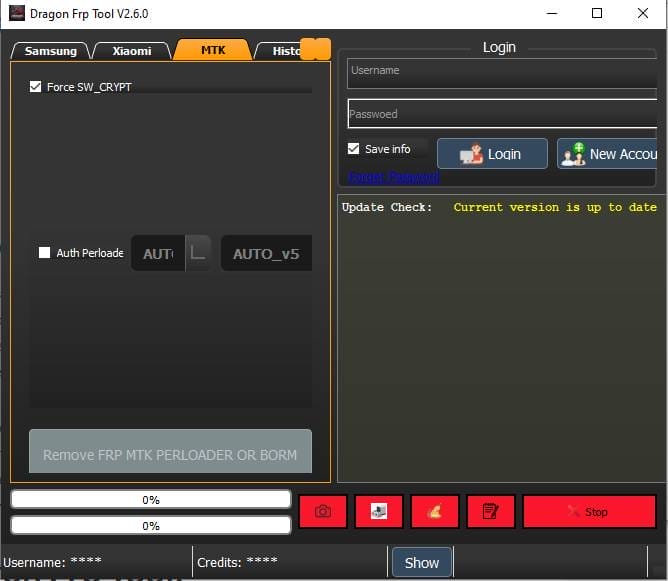Maximize the Dragon Frp Tool window
668x581 pixels.
(597, 13)
